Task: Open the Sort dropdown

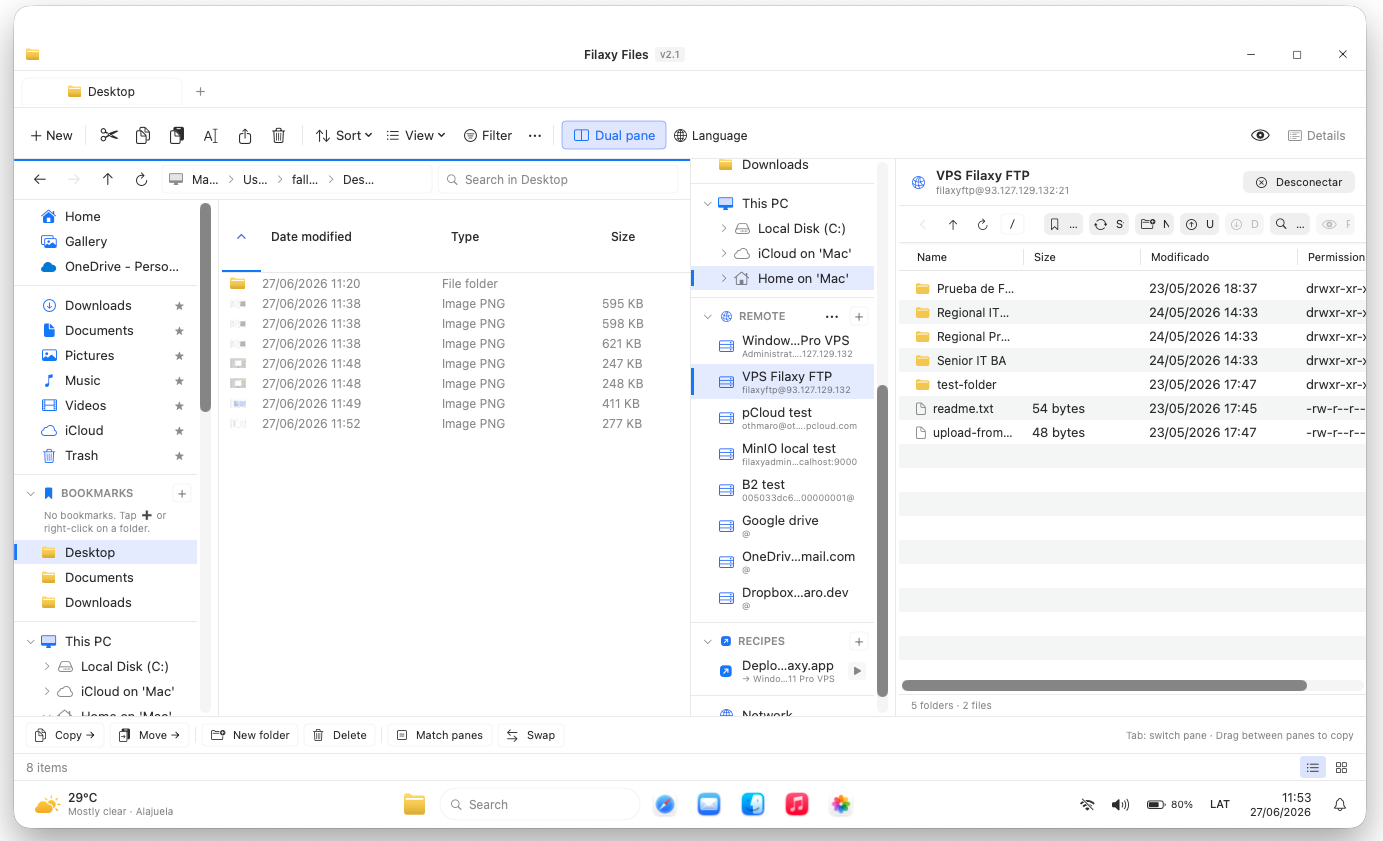Action: tap(344, 135)
